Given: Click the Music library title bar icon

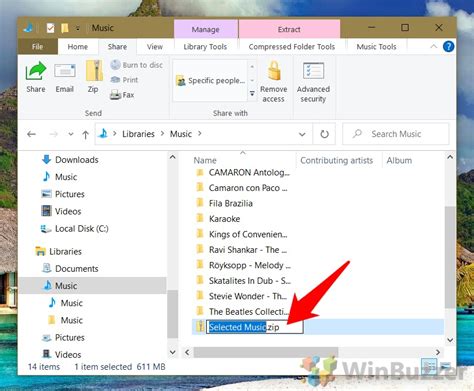Looking at the screenshot, I should point(29,28).
